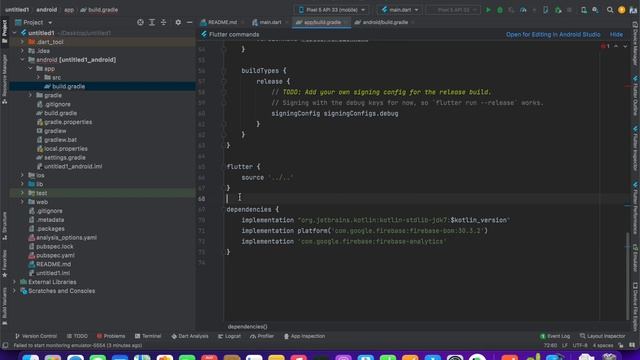Click the red error indicator in editor corner

click(605, 46)
